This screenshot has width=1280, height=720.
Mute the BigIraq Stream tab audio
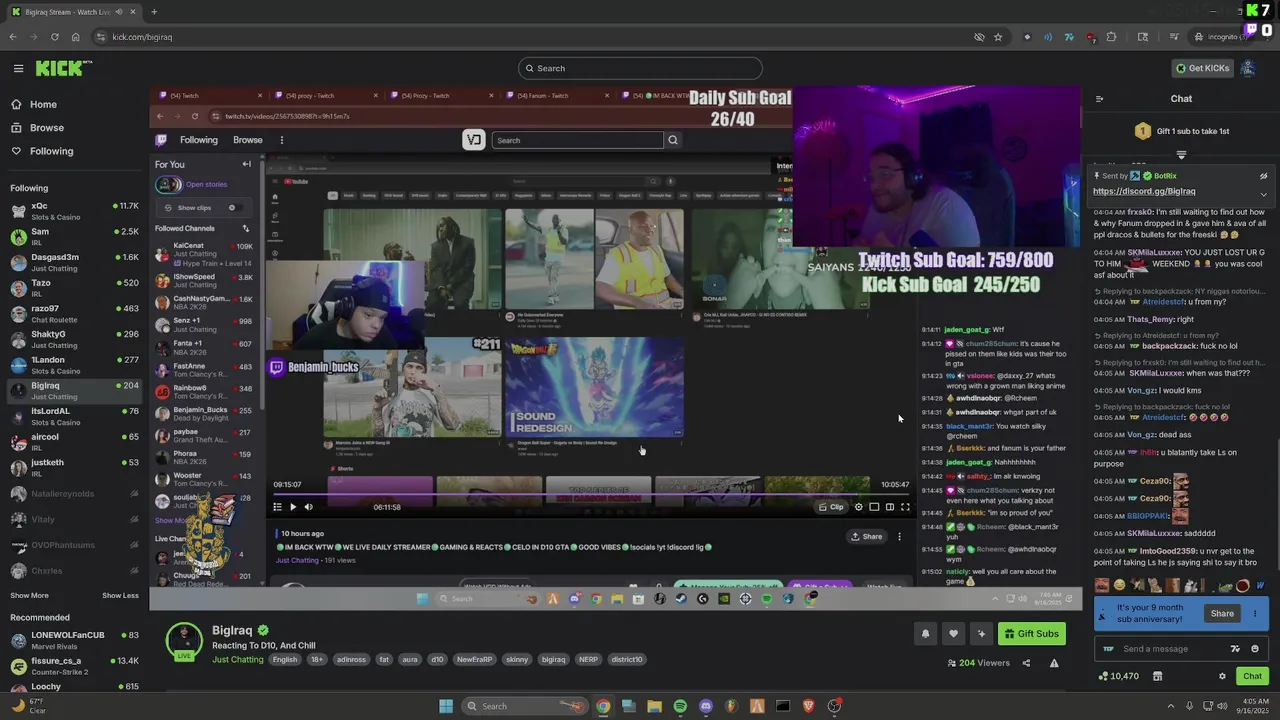(119, 12)
